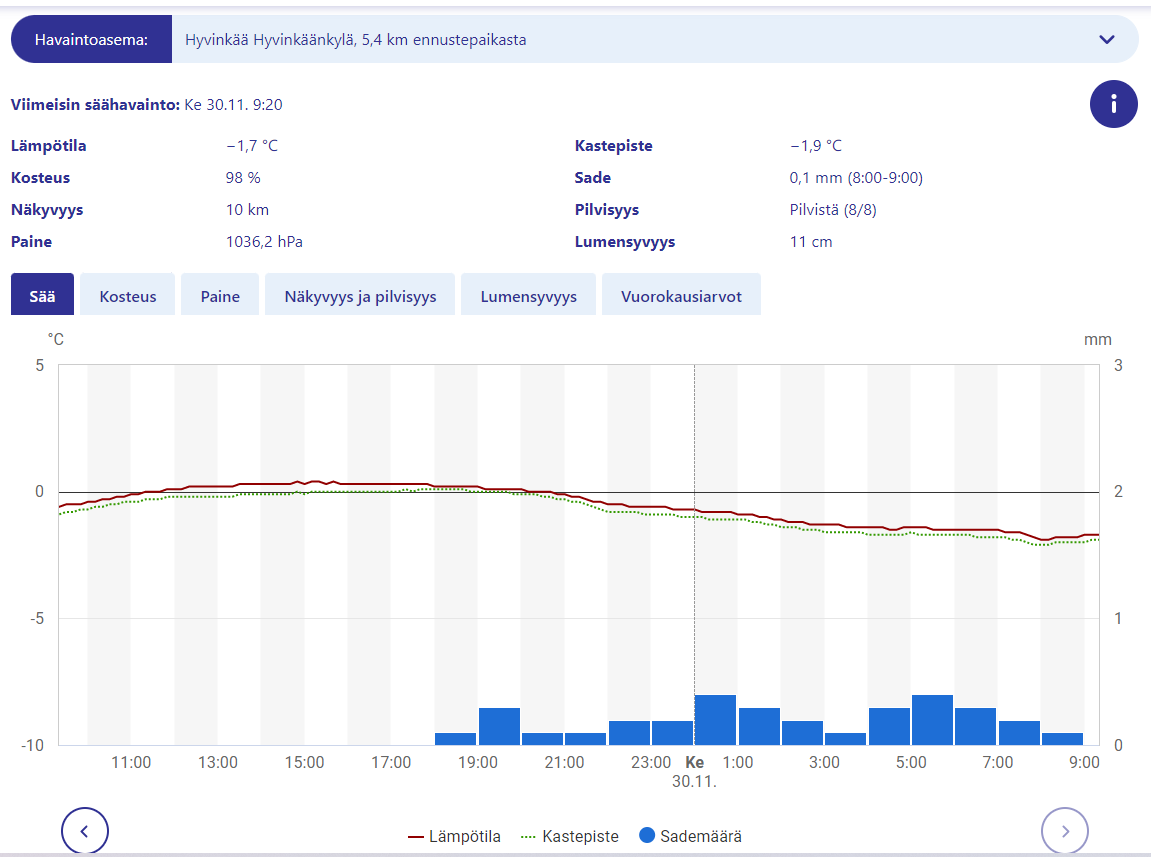The height and width of the screenshot is (857, 1151).
Task: Click the red Lämpötila legend line marker
Action: [417, 836]
